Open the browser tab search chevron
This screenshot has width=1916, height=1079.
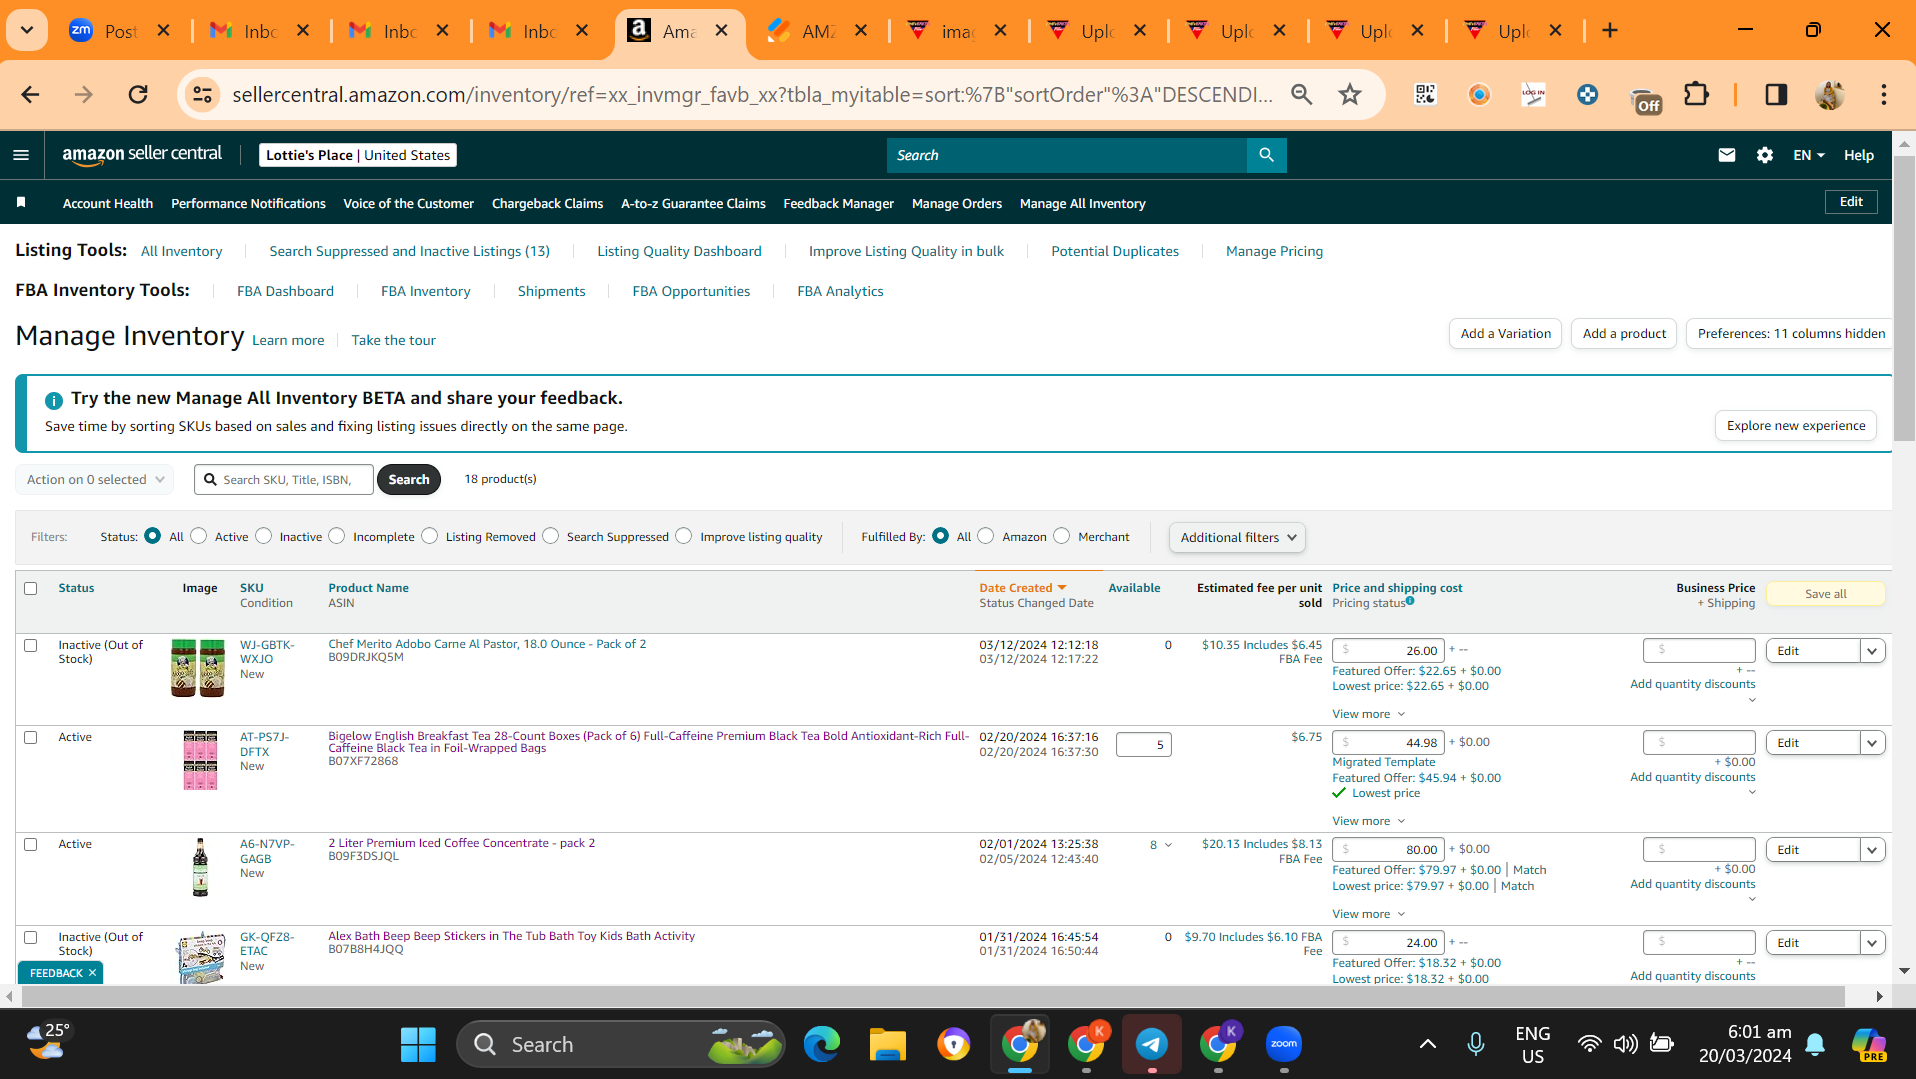[x=27, y=31]
